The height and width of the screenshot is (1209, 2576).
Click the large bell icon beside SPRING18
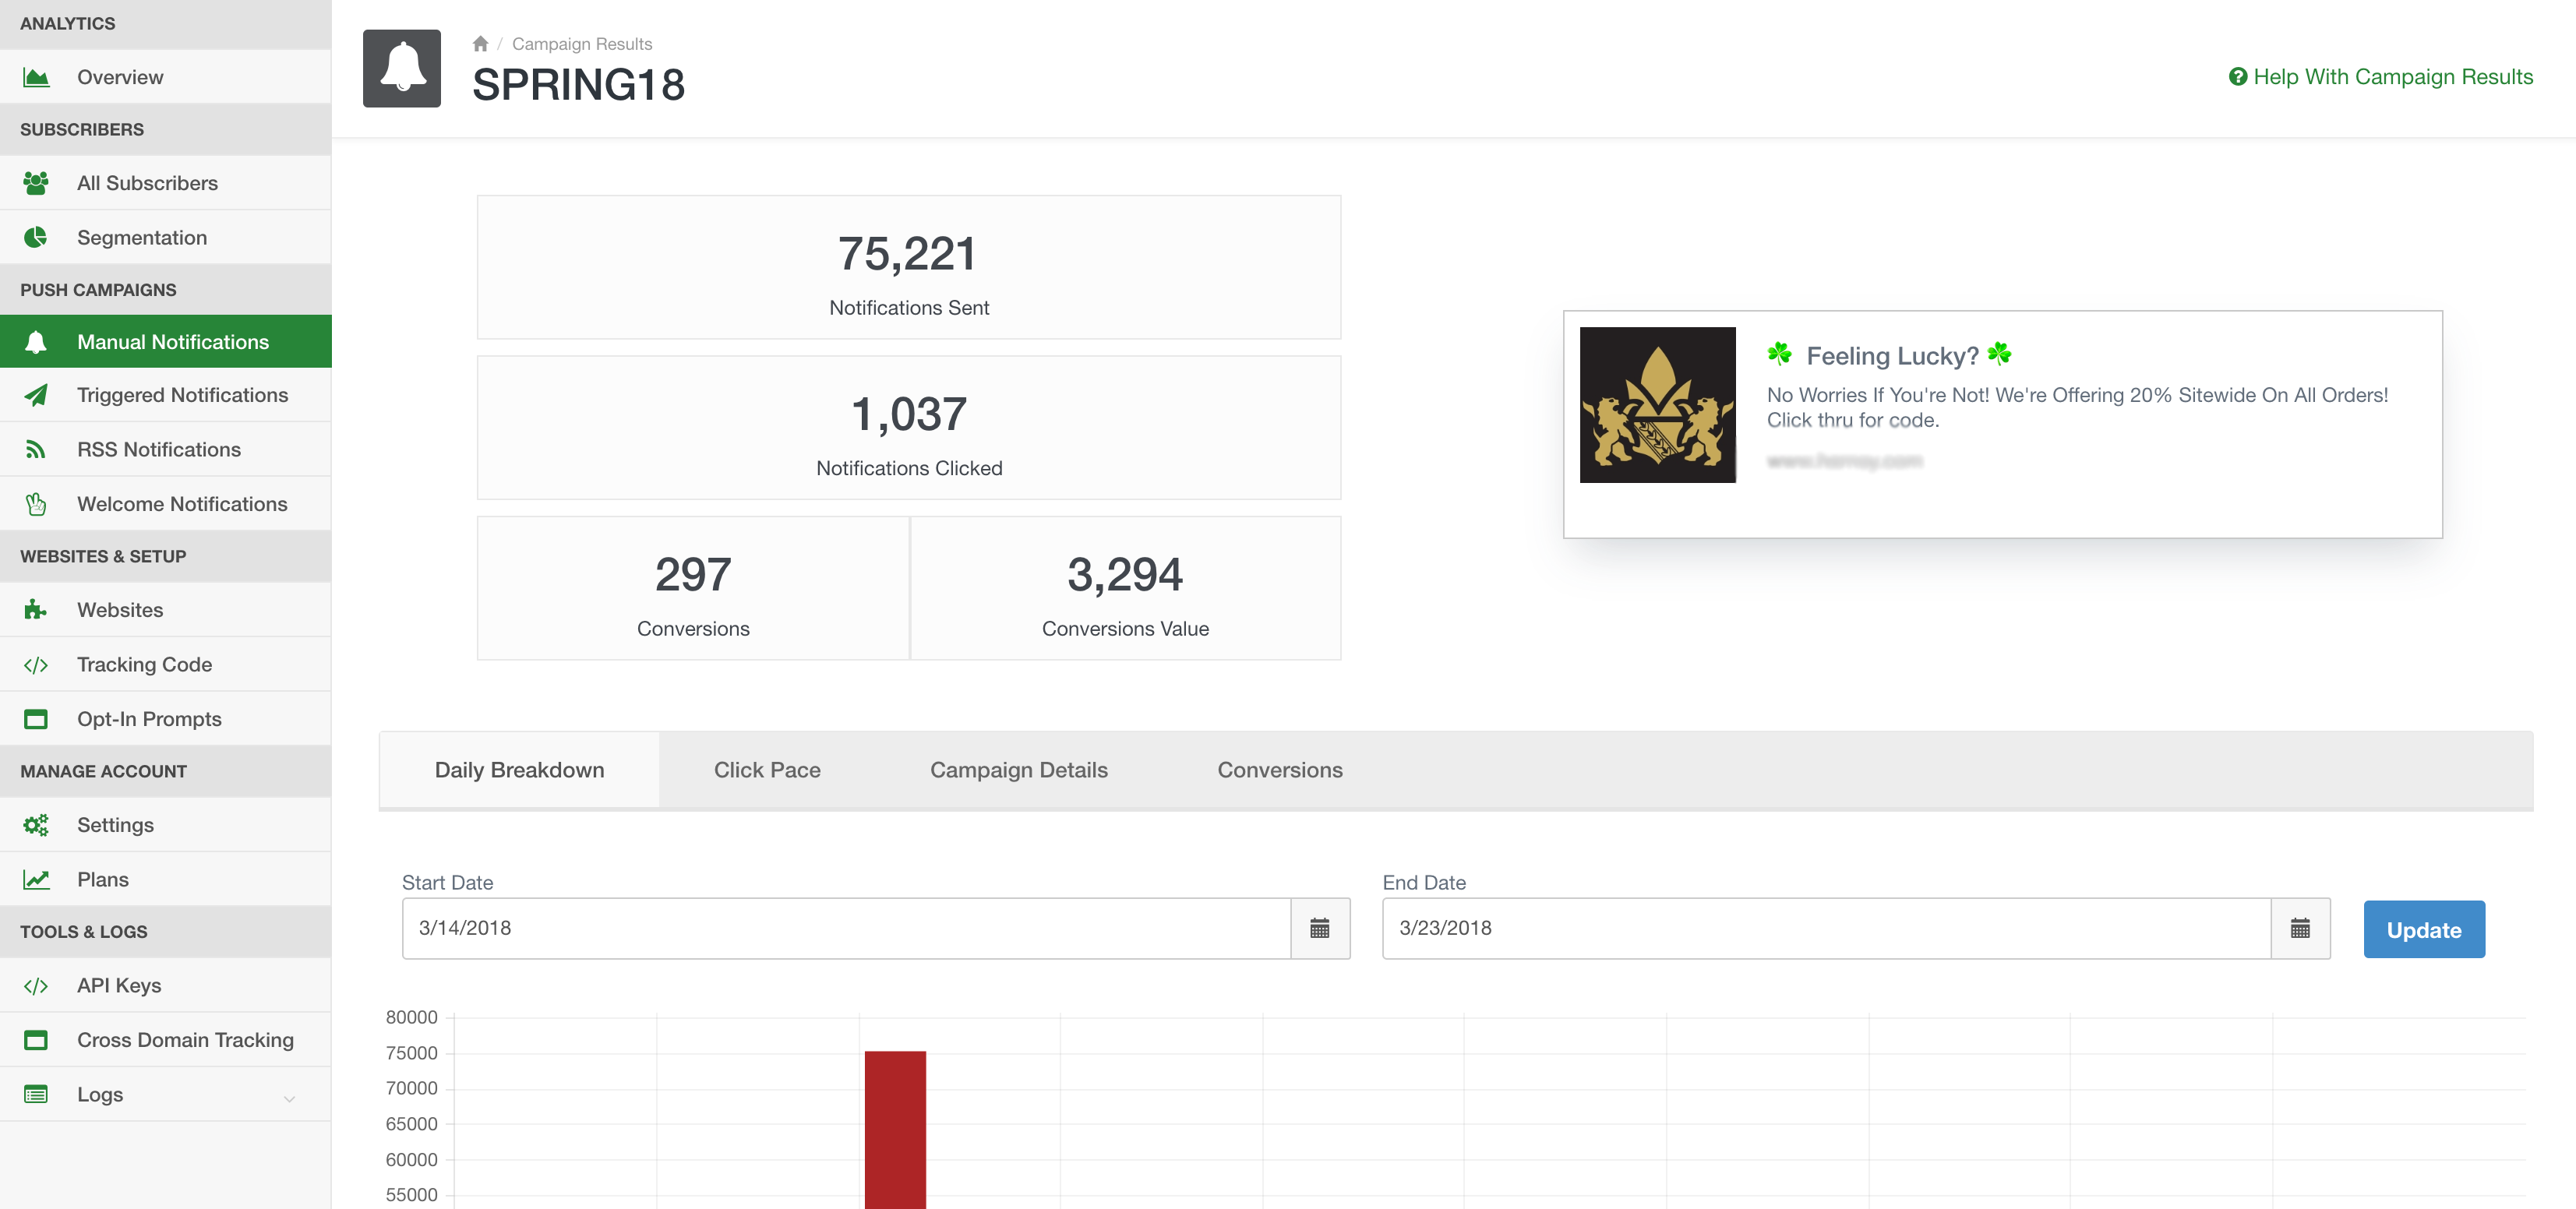pos(402,68)
